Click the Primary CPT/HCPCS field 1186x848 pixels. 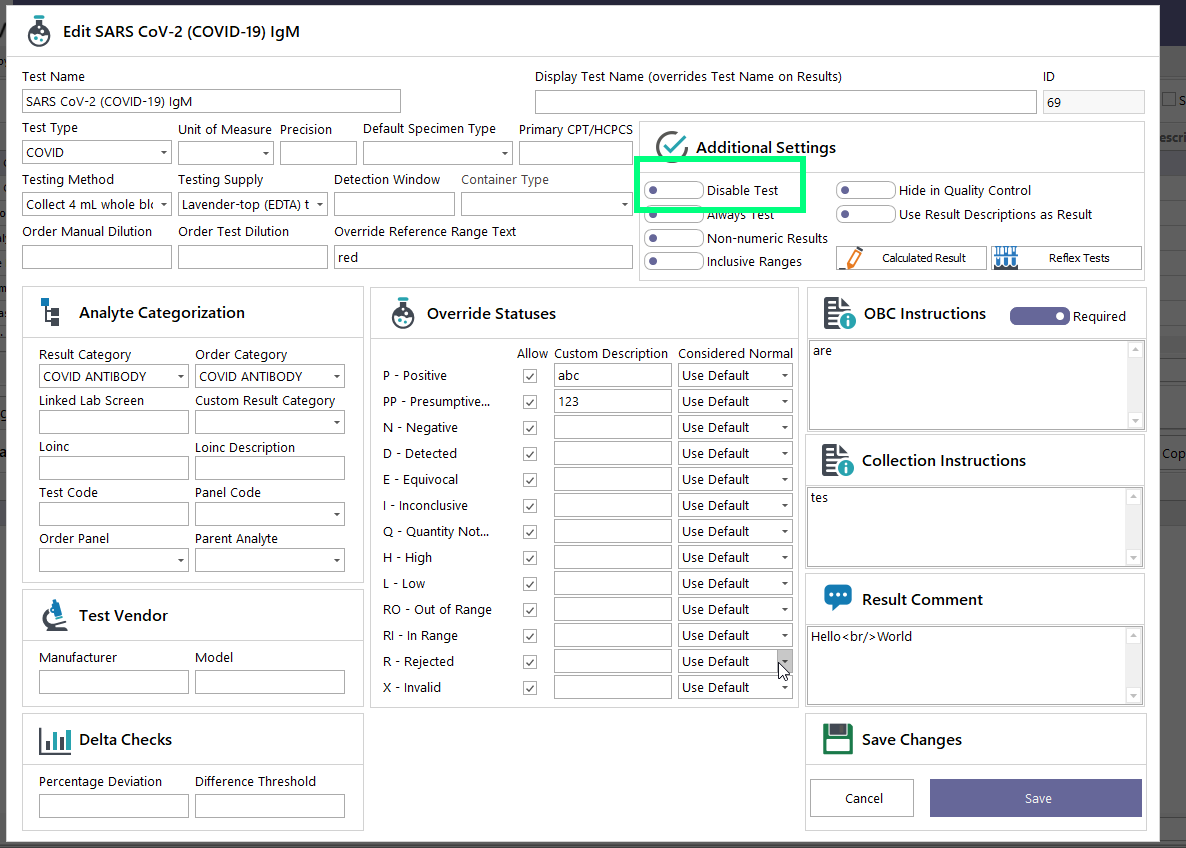[576, 153]
